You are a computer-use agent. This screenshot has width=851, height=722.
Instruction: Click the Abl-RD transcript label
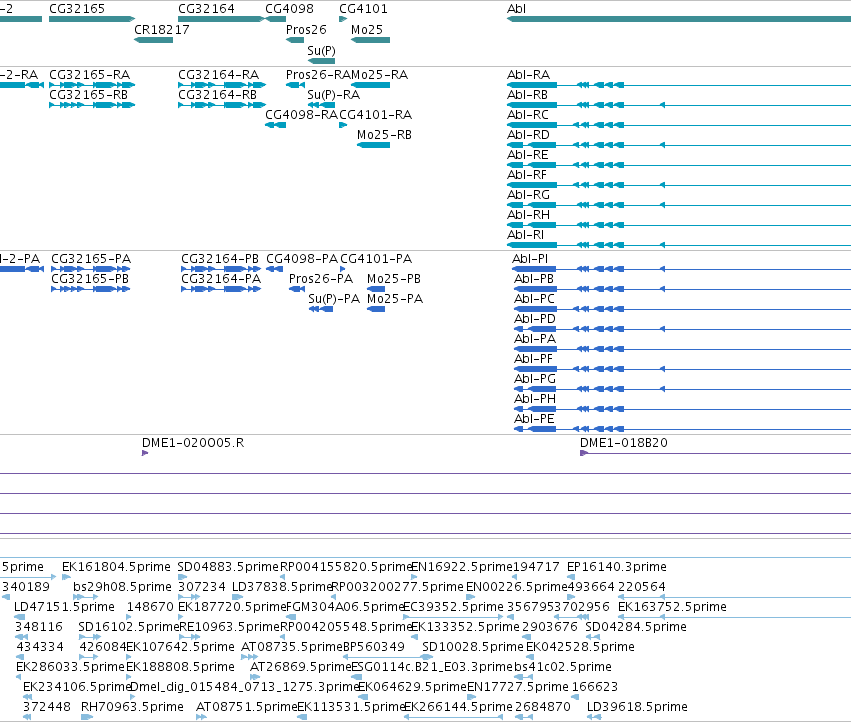click(528, 135)
